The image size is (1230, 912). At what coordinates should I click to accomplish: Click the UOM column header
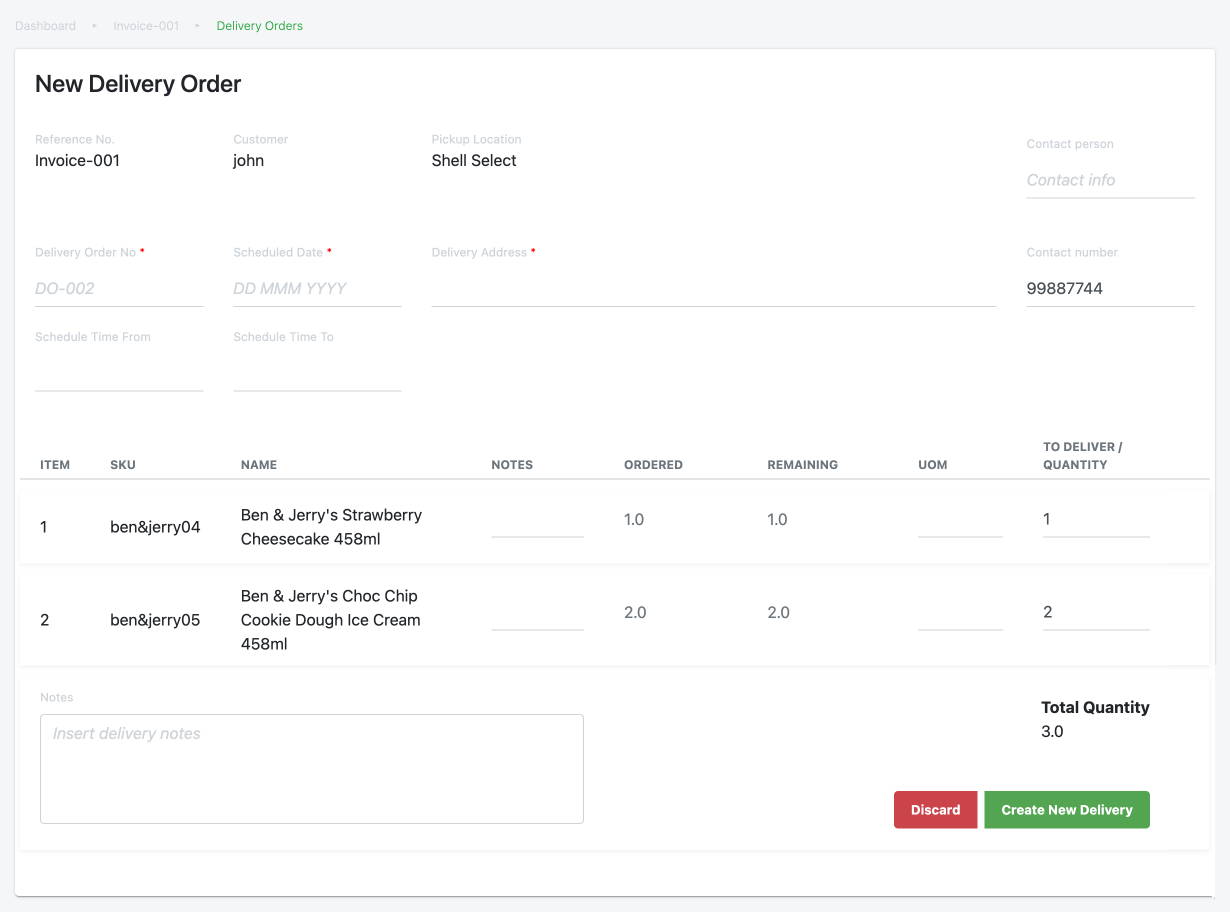(932, 465)
